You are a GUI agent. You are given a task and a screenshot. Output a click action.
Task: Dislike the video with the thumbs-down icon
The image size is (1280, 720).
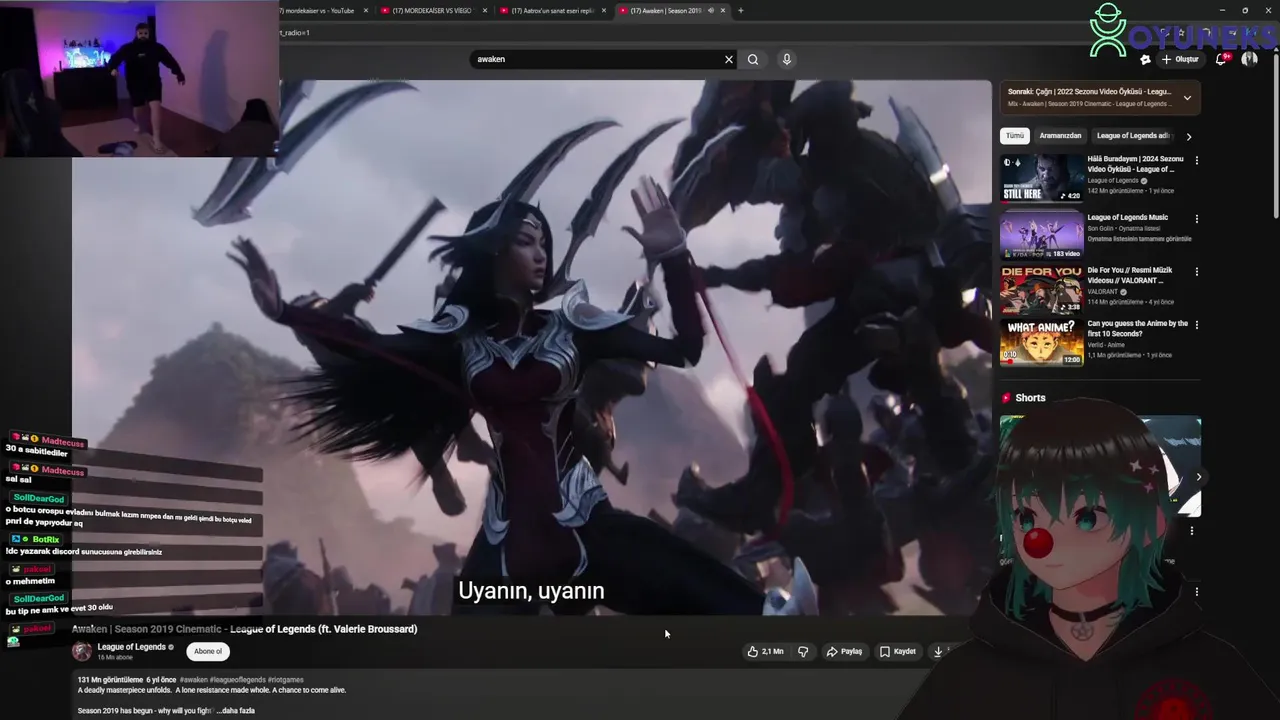coord(803,652)
